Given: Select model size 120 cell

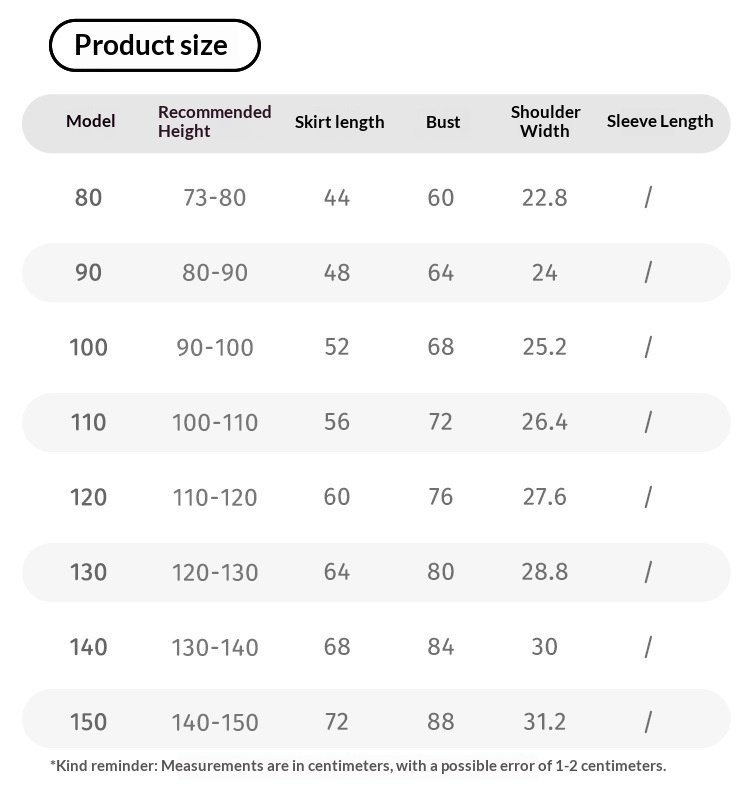Looking at the screenshot, I should [88, 497].
